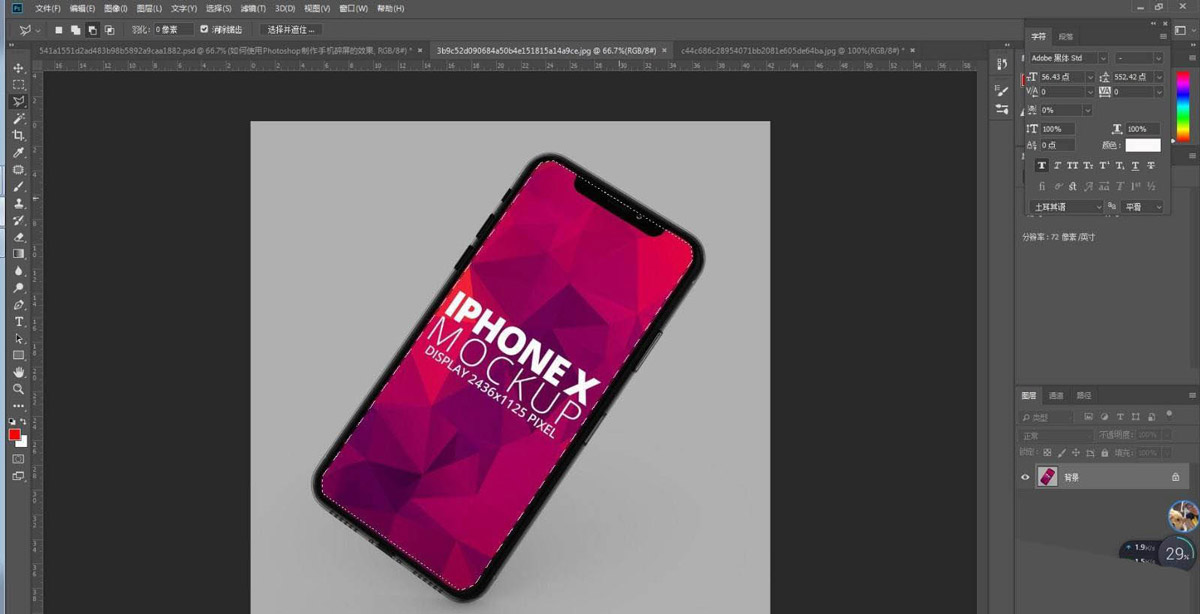This screenshot has height=614, width=1200.
Task: Select the Eyedropper tool
Action: [18, 153]
